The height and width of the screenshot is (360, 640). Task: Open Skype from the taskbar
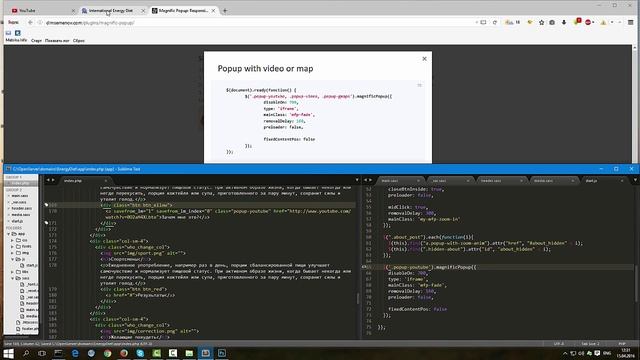(x=140, y=353)
